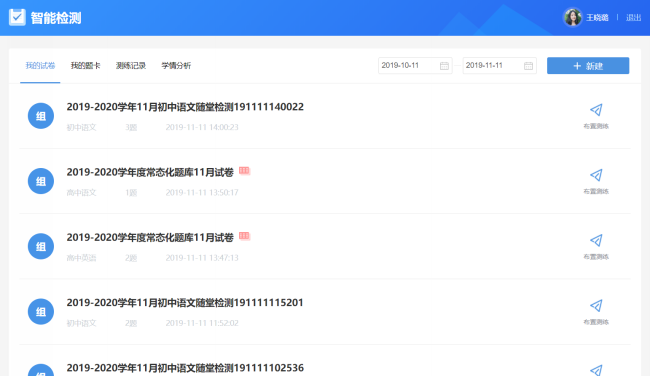
Task: Click the 退出 logout link
Action: point(633,17)
